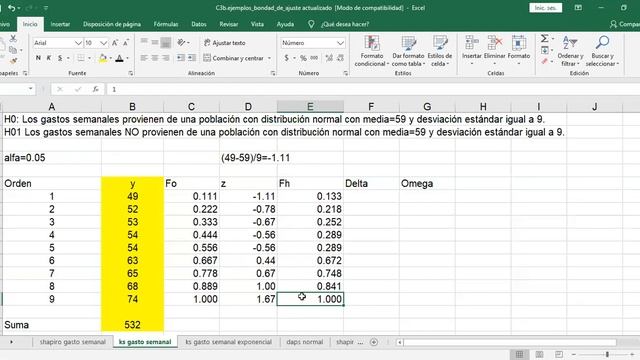
Task: Open the Vista ribbon tab
Action: pyautogui.click(x=257, y=24)
